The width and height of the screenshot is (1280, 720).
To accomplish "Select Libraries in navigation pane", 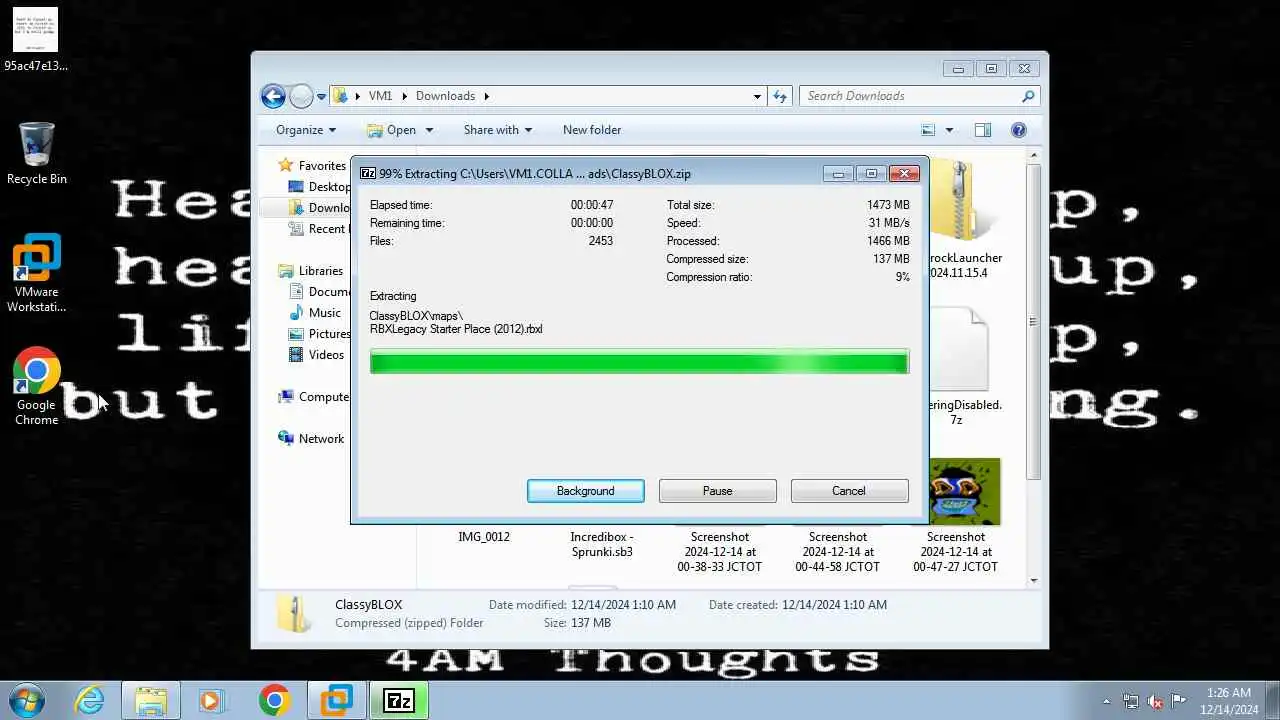I will click(x=311, y=271).
